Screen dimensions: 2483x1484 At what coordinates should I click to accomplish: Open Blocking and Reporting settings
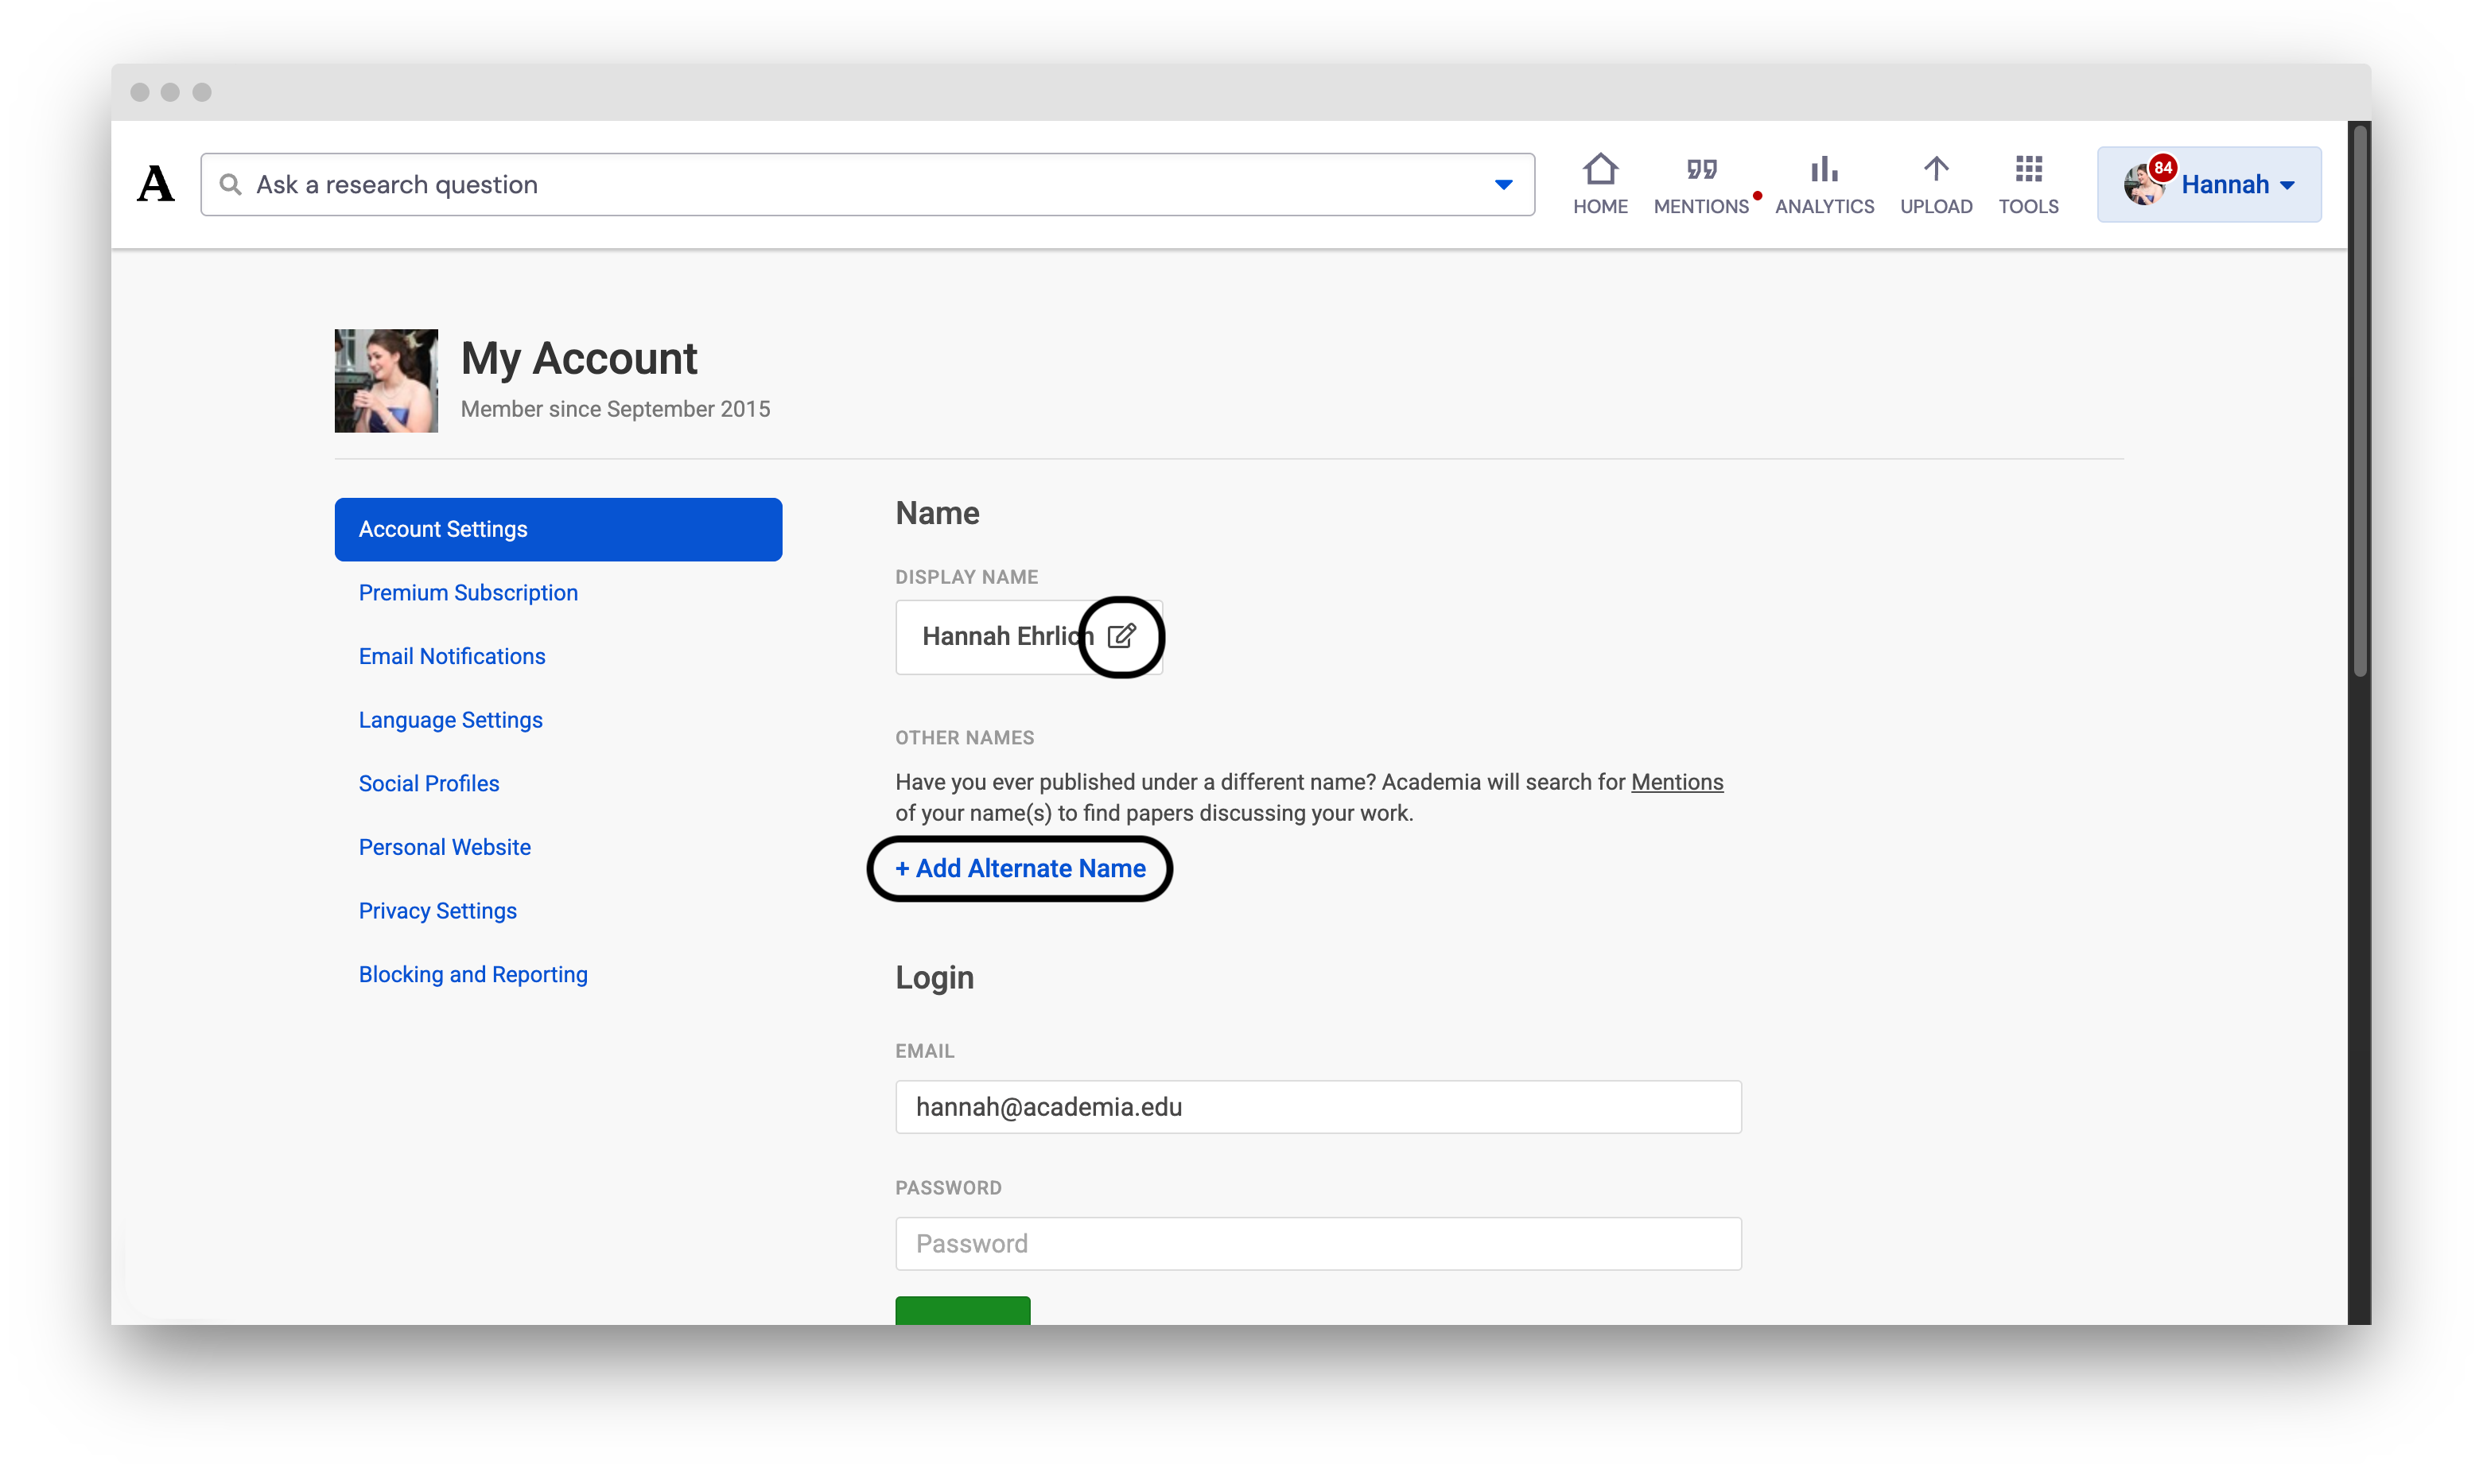[x=472, y=974]
